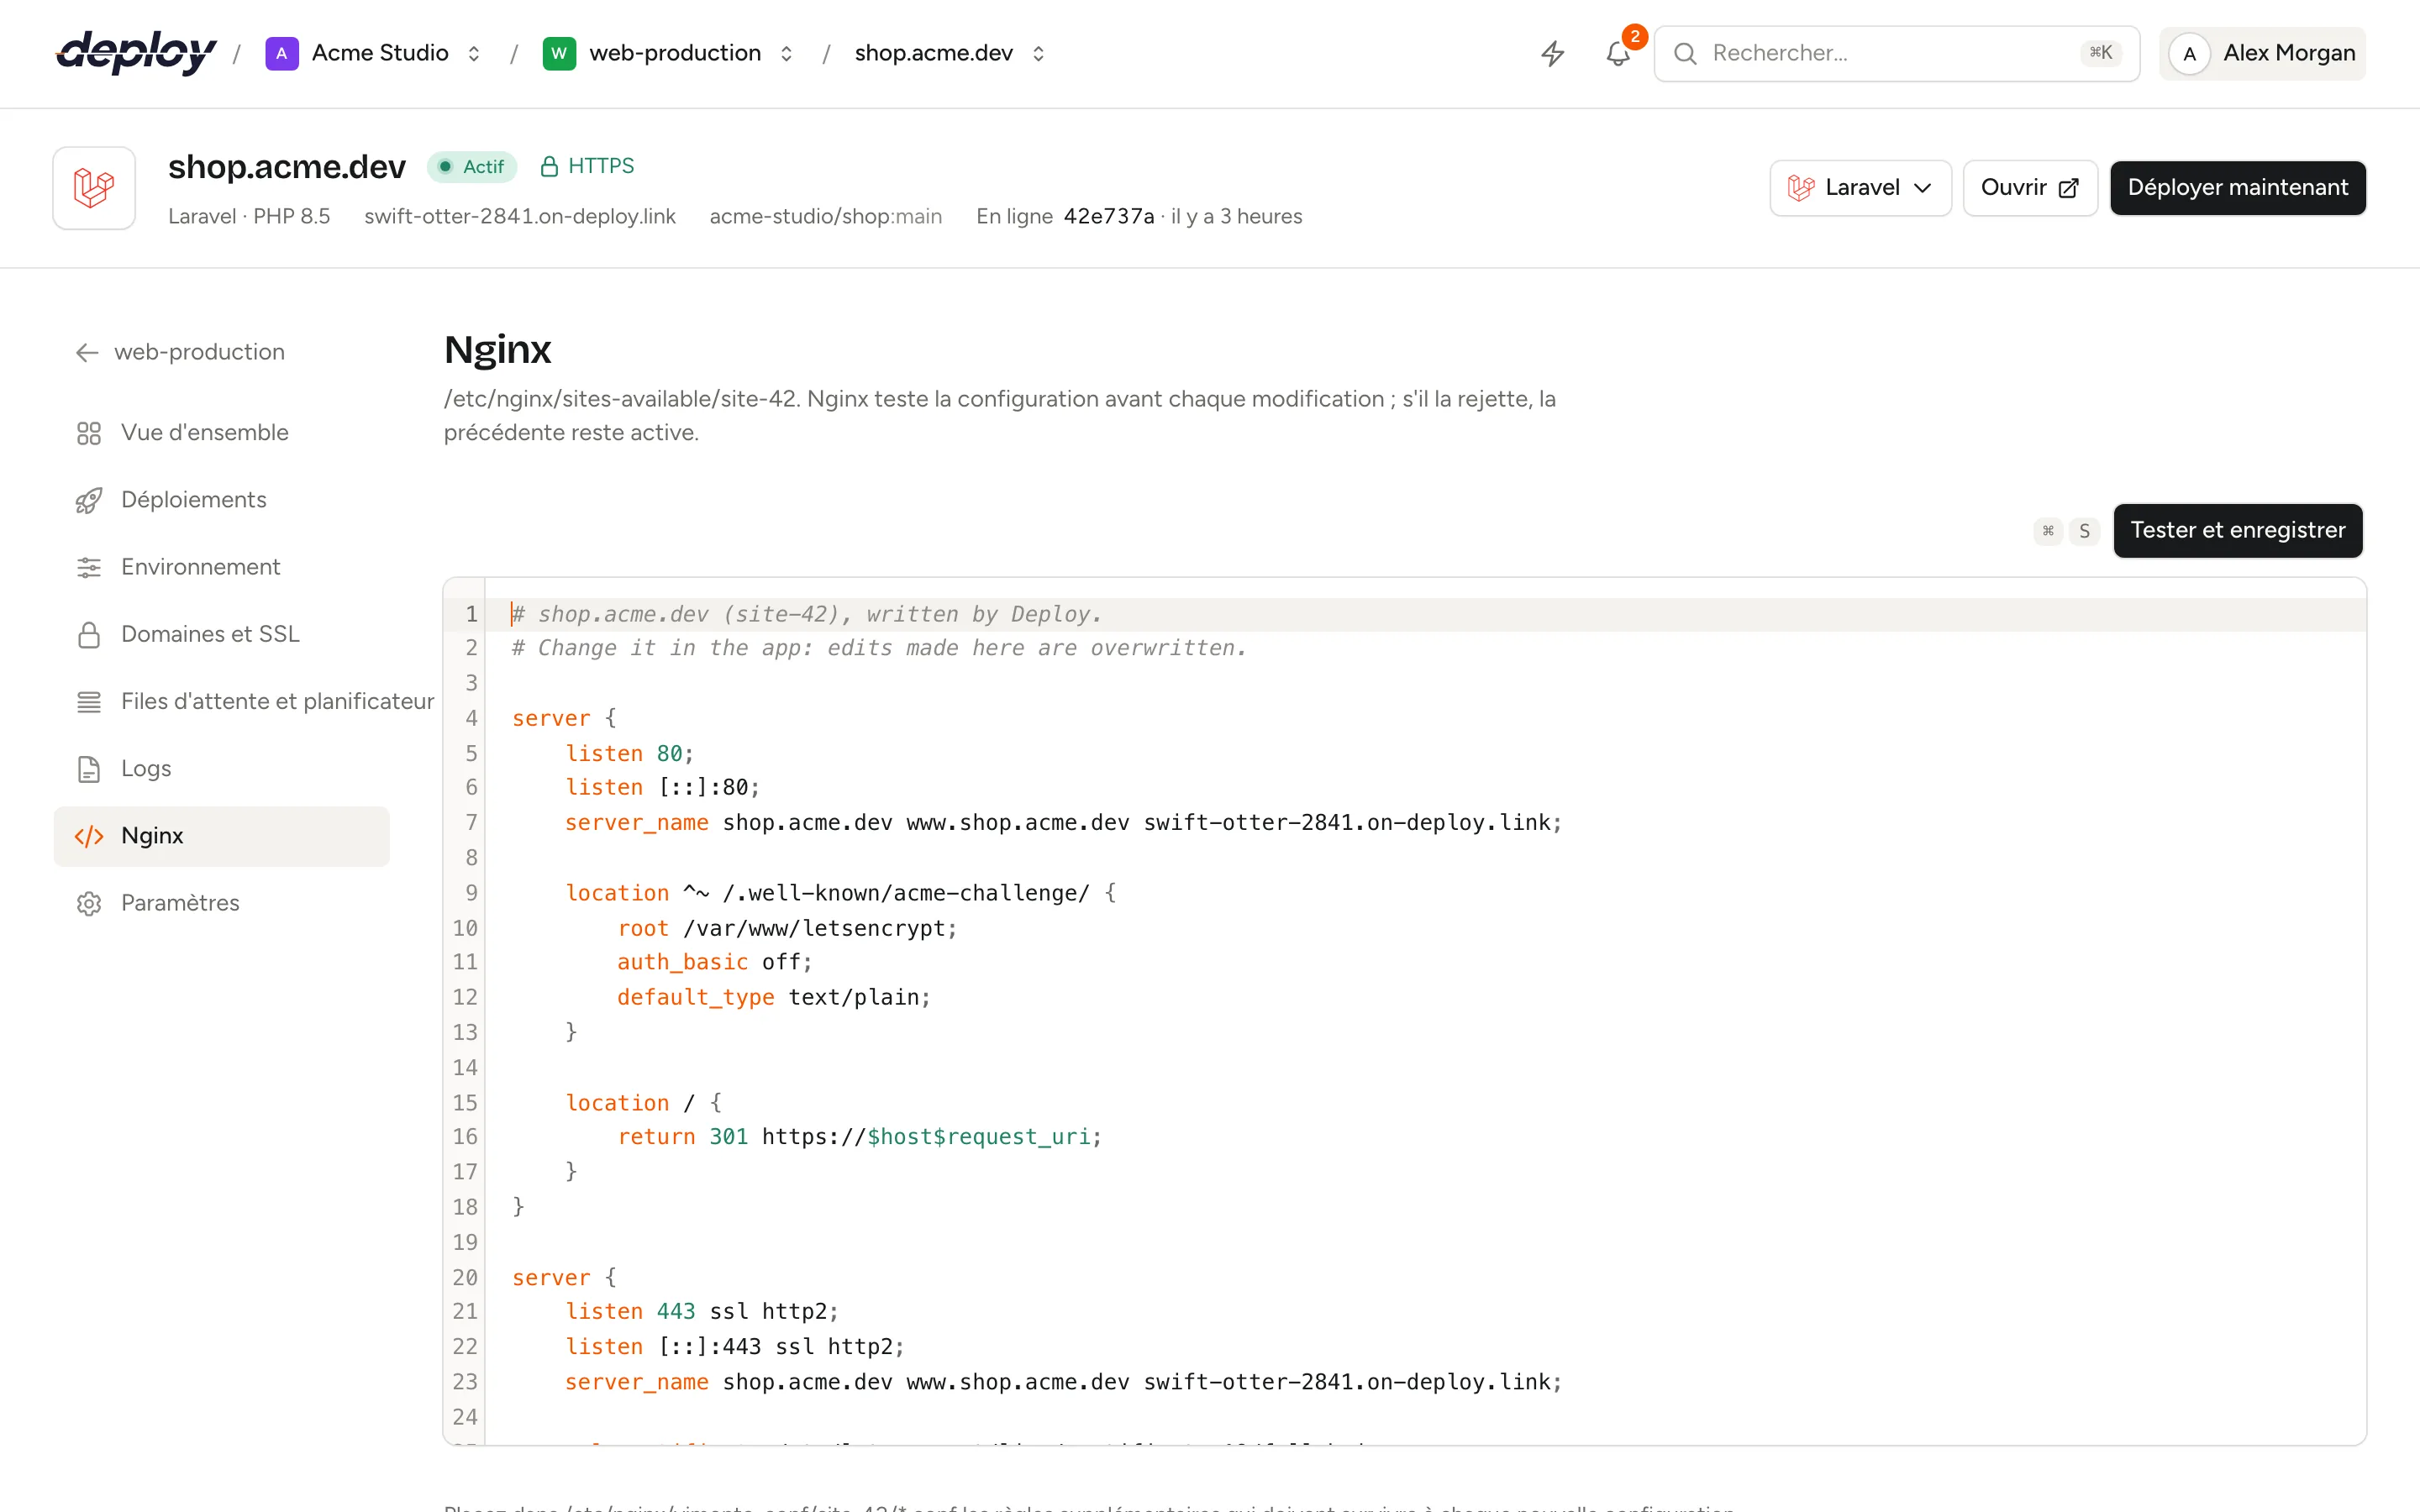
Task: Click the 'listen 80;' line
Action: pyautogui.click(x=629, y=753)
